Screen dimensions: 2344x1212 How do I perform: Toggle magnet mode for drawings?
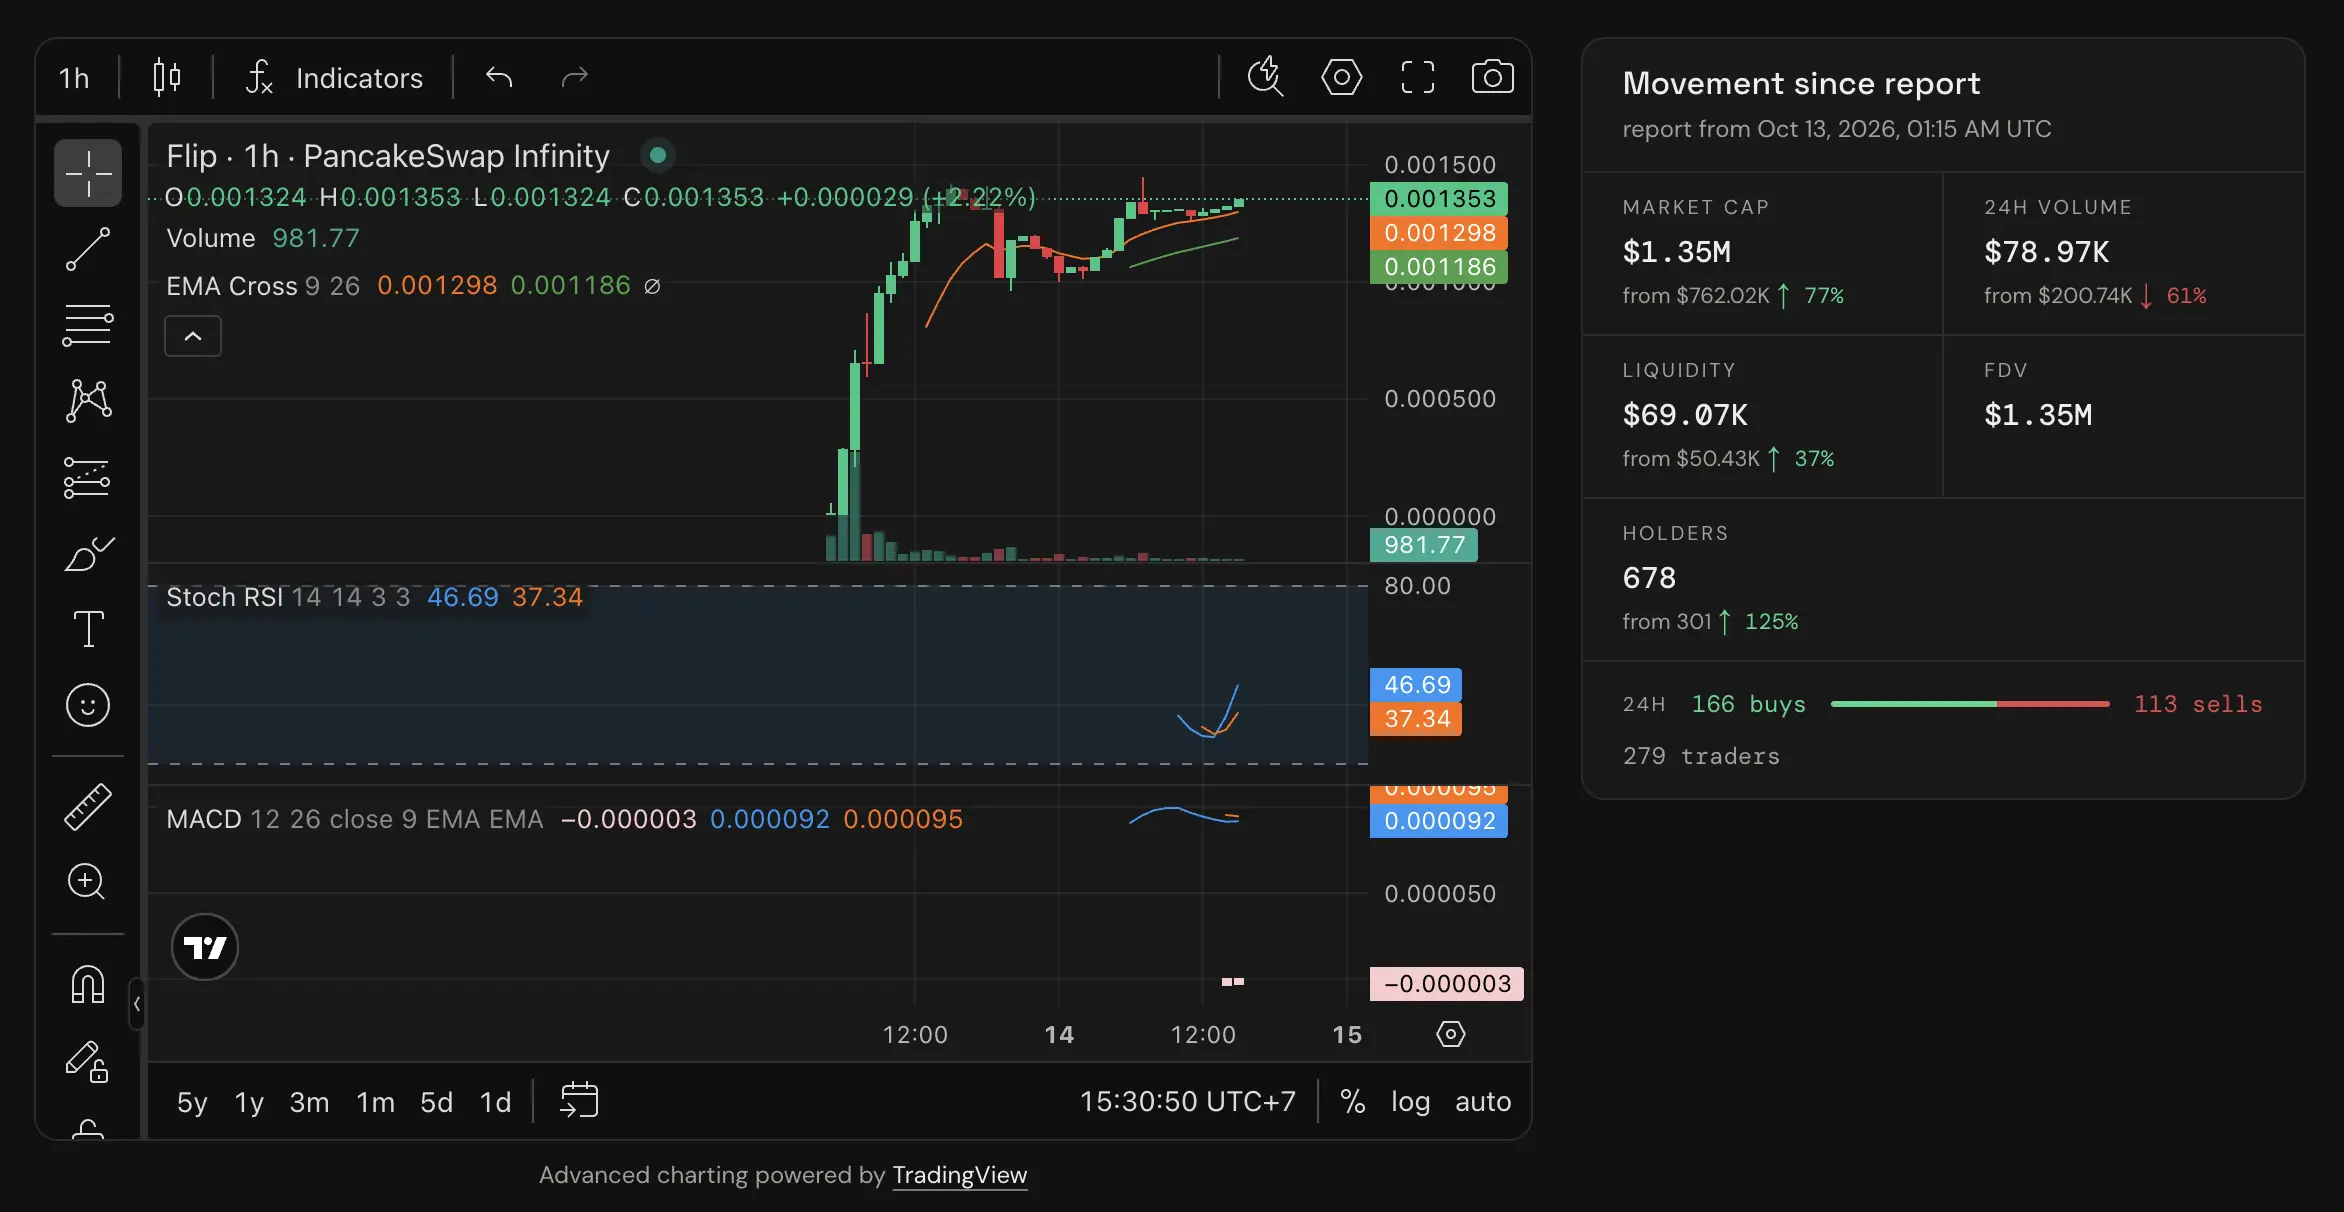(x=88, y=985)
